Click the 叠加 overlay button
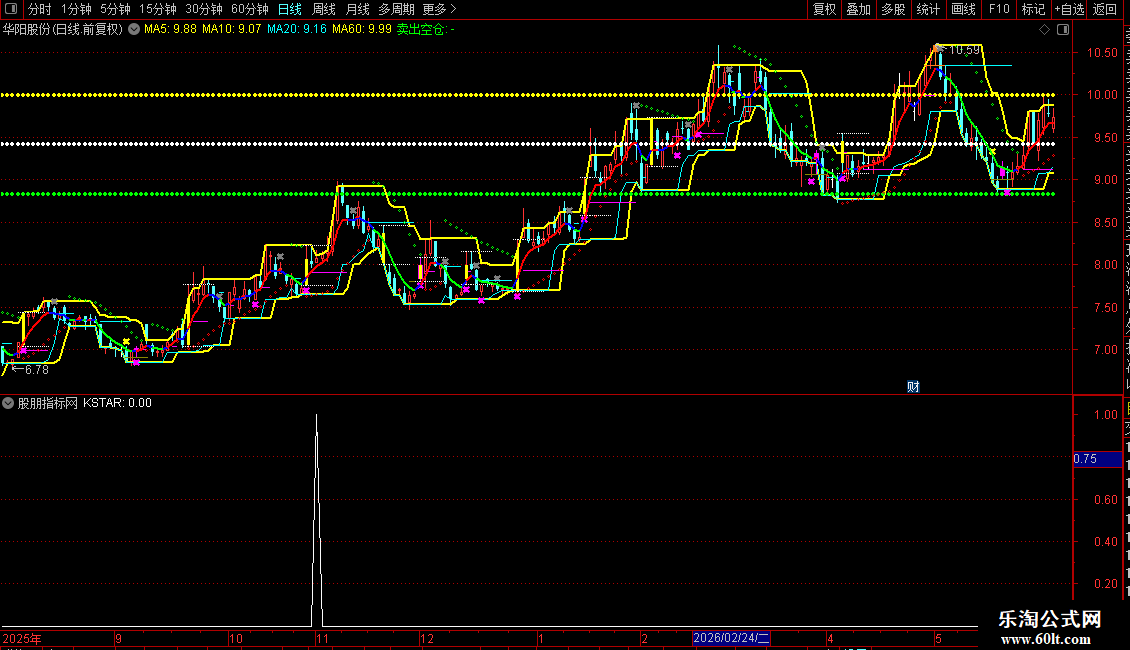Screen dimensions: 1130x650 click(x=858, y=9)
